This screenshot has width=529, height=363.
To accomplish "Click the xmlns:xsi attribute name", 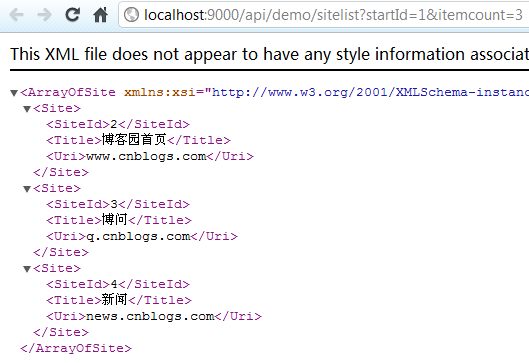I will click(160, 92).
